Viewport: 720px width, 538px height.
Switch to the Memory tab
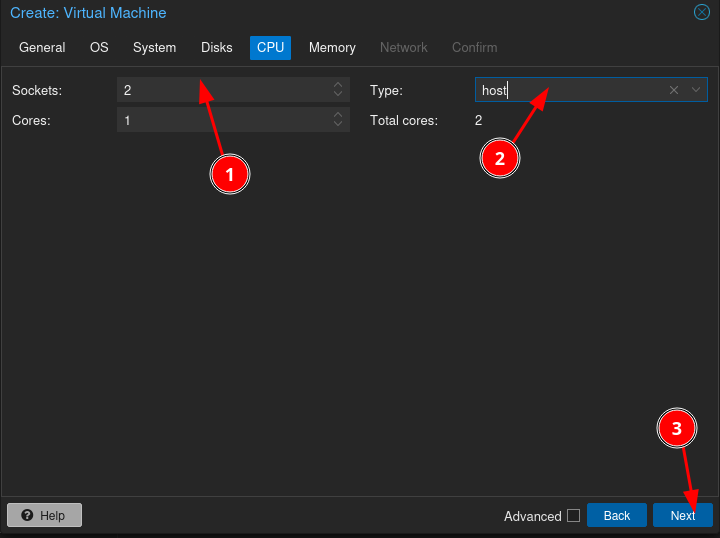(x=332, y=48)
